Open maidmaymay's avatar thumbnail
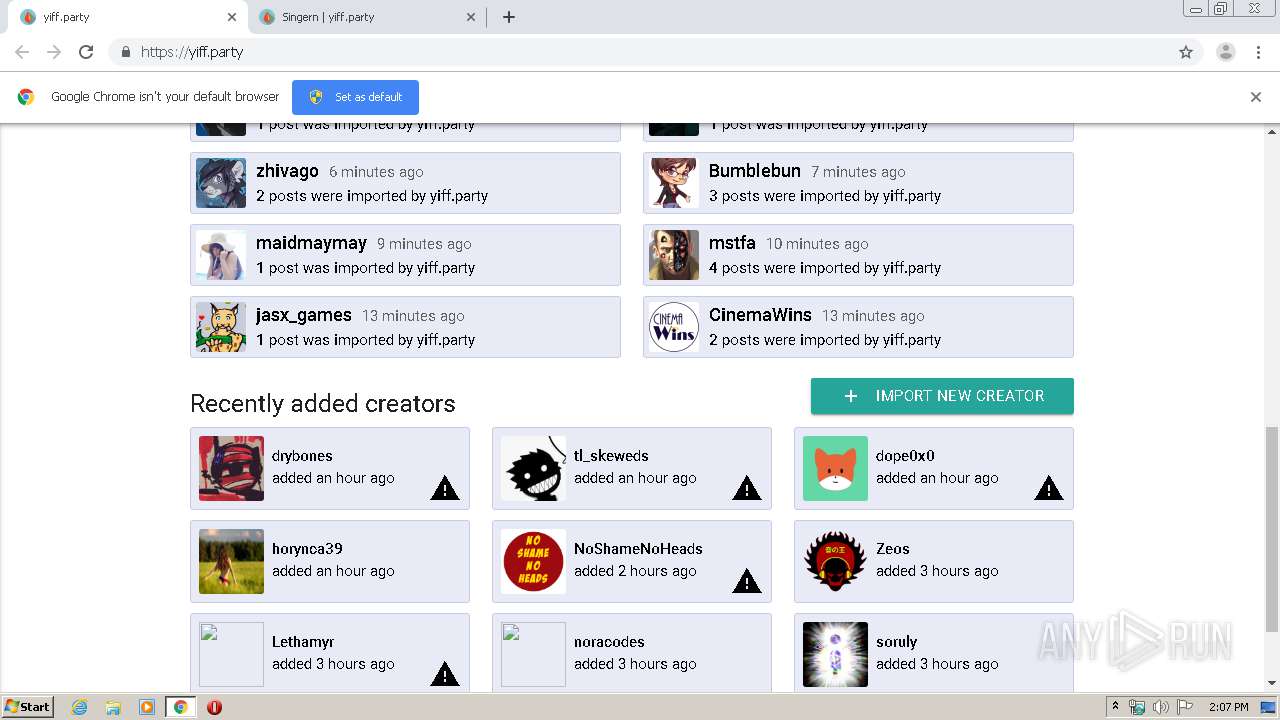This screenshot has height=720, width=1280. (x=221, y=255)
